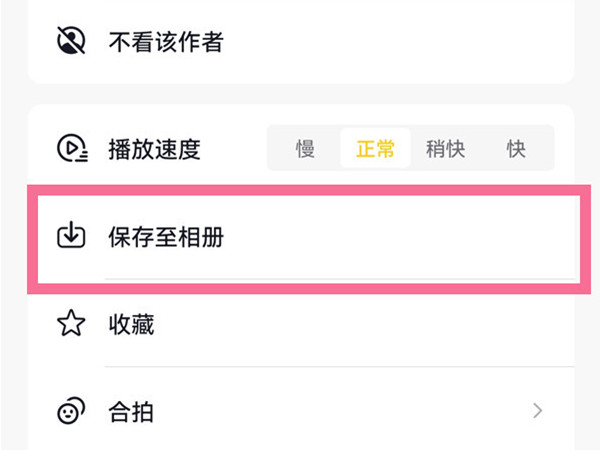Expand the 合拍 row with its chevron arrow
This screenshot has width=600, height=450.
tap(538, 410)
